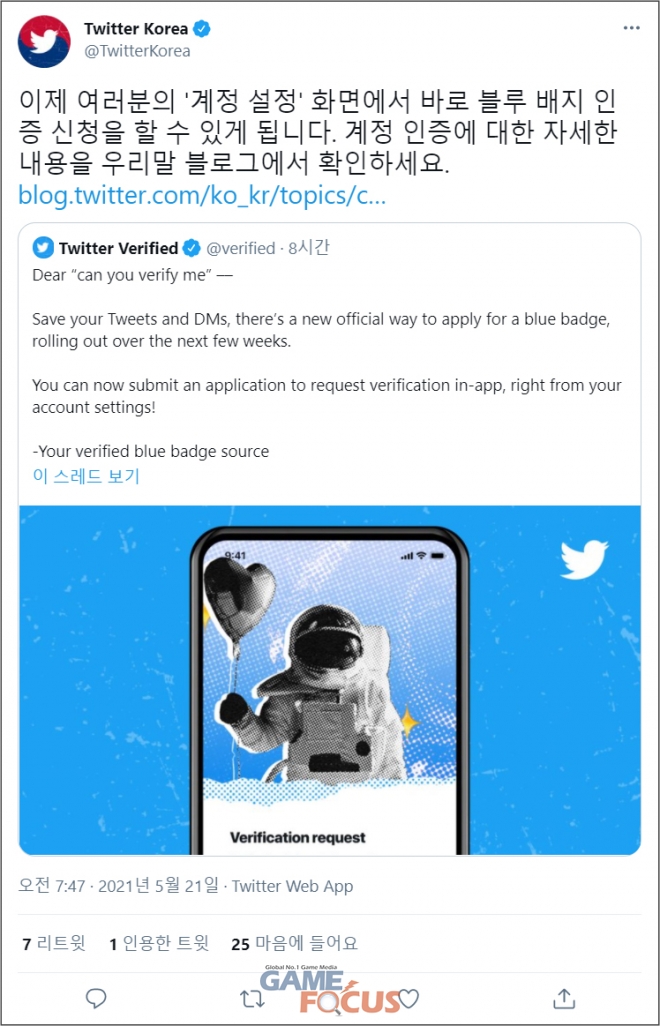Open the astronaut phone image
The image size is (660, 1026).
(330, 681)
